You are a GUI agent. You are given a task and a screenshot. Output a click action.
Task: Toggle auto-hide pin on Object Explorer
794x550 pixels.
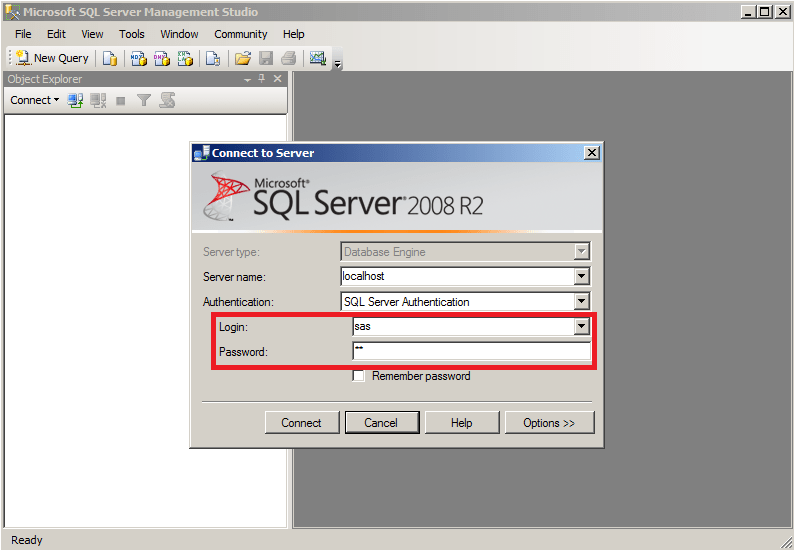262,78
